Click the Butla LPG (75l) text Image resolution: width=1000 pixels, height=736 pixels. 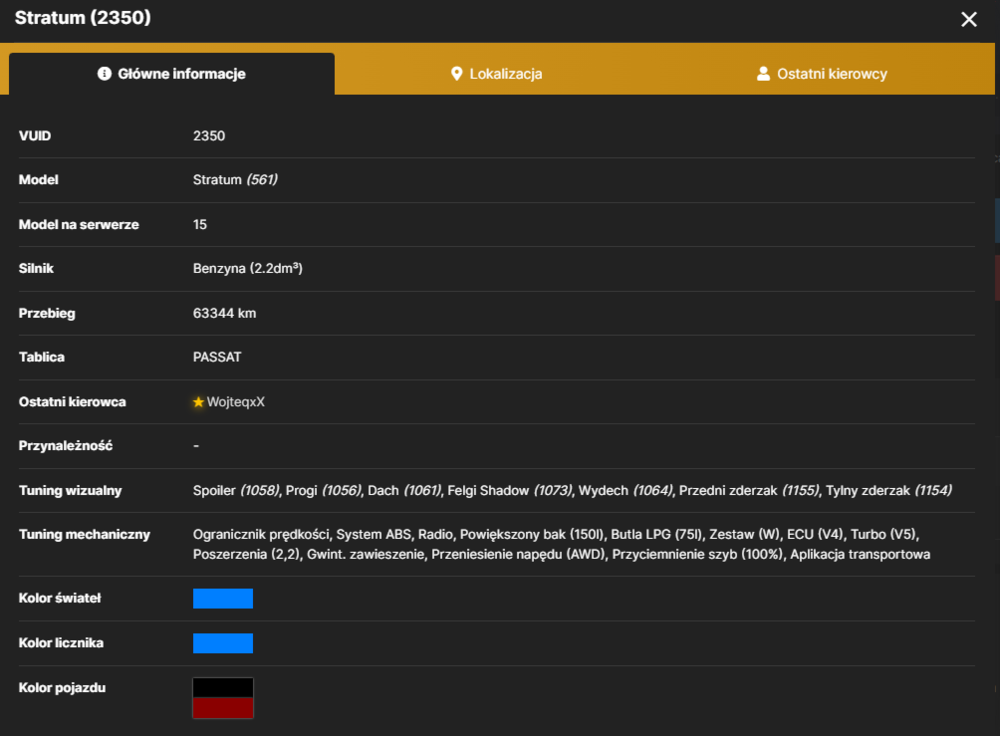[x=656, y=534]
